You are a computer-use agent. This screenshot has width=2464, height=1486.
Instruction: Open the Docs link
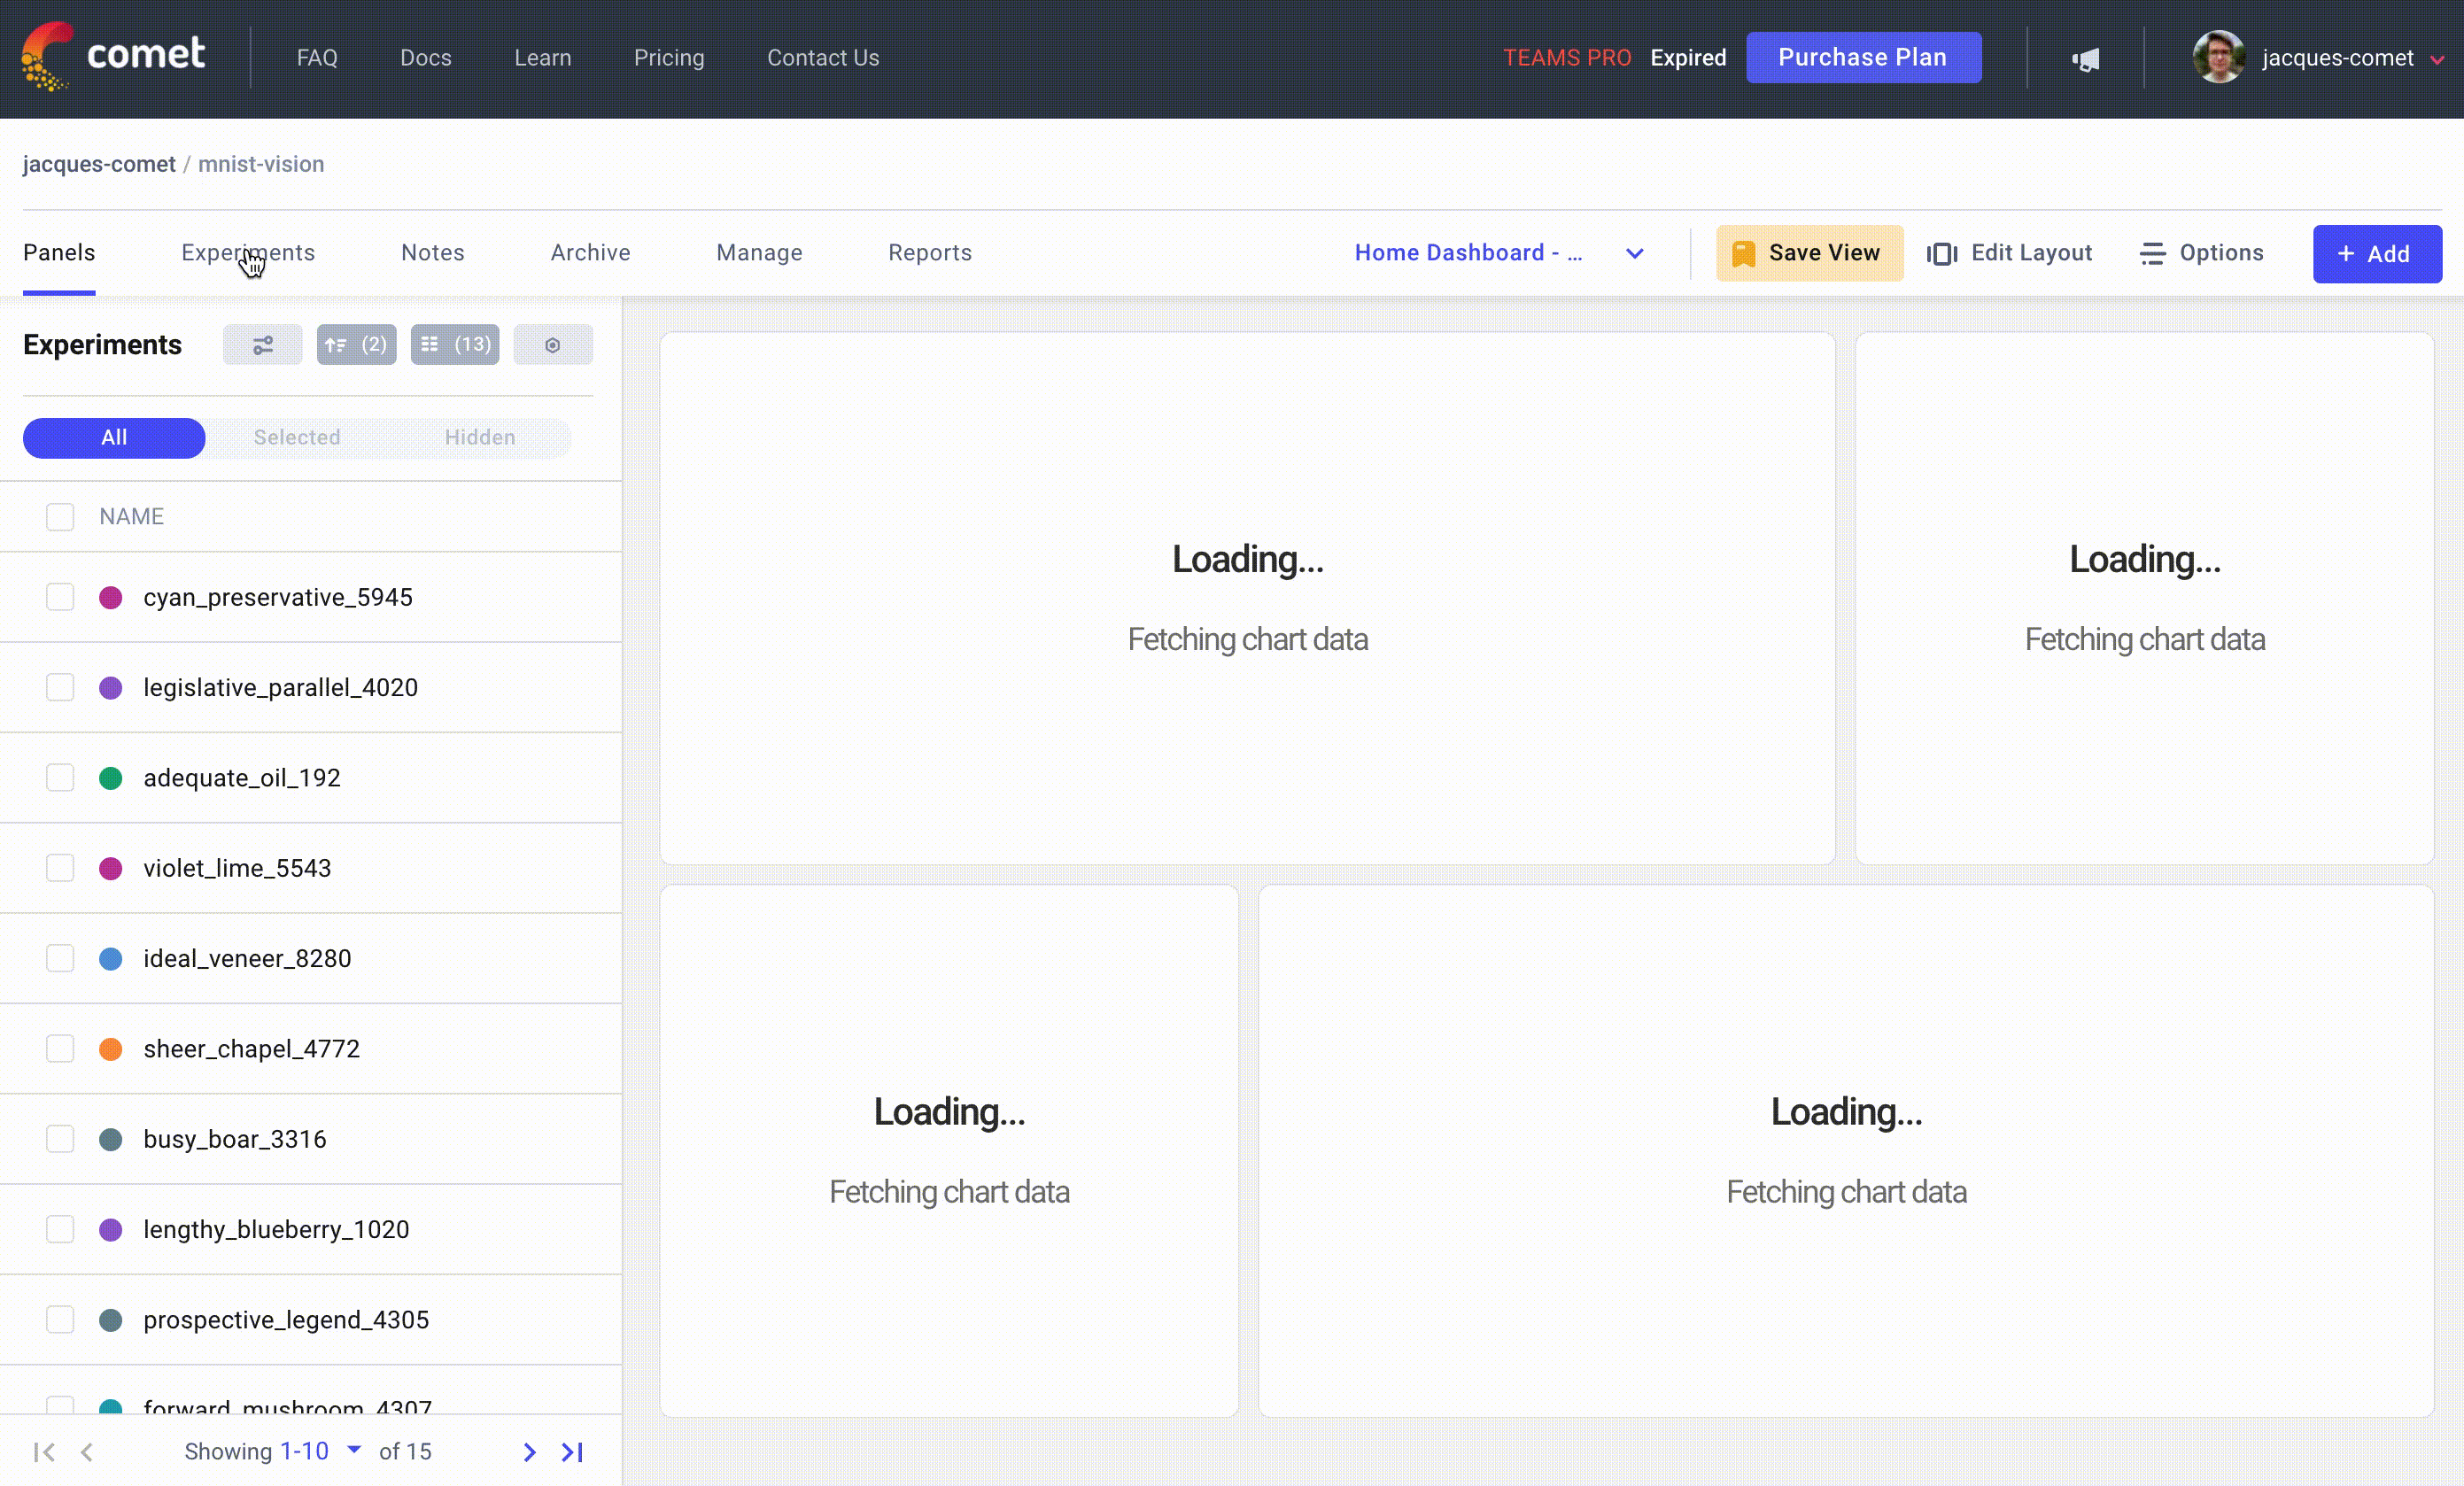tap(426, 58)
